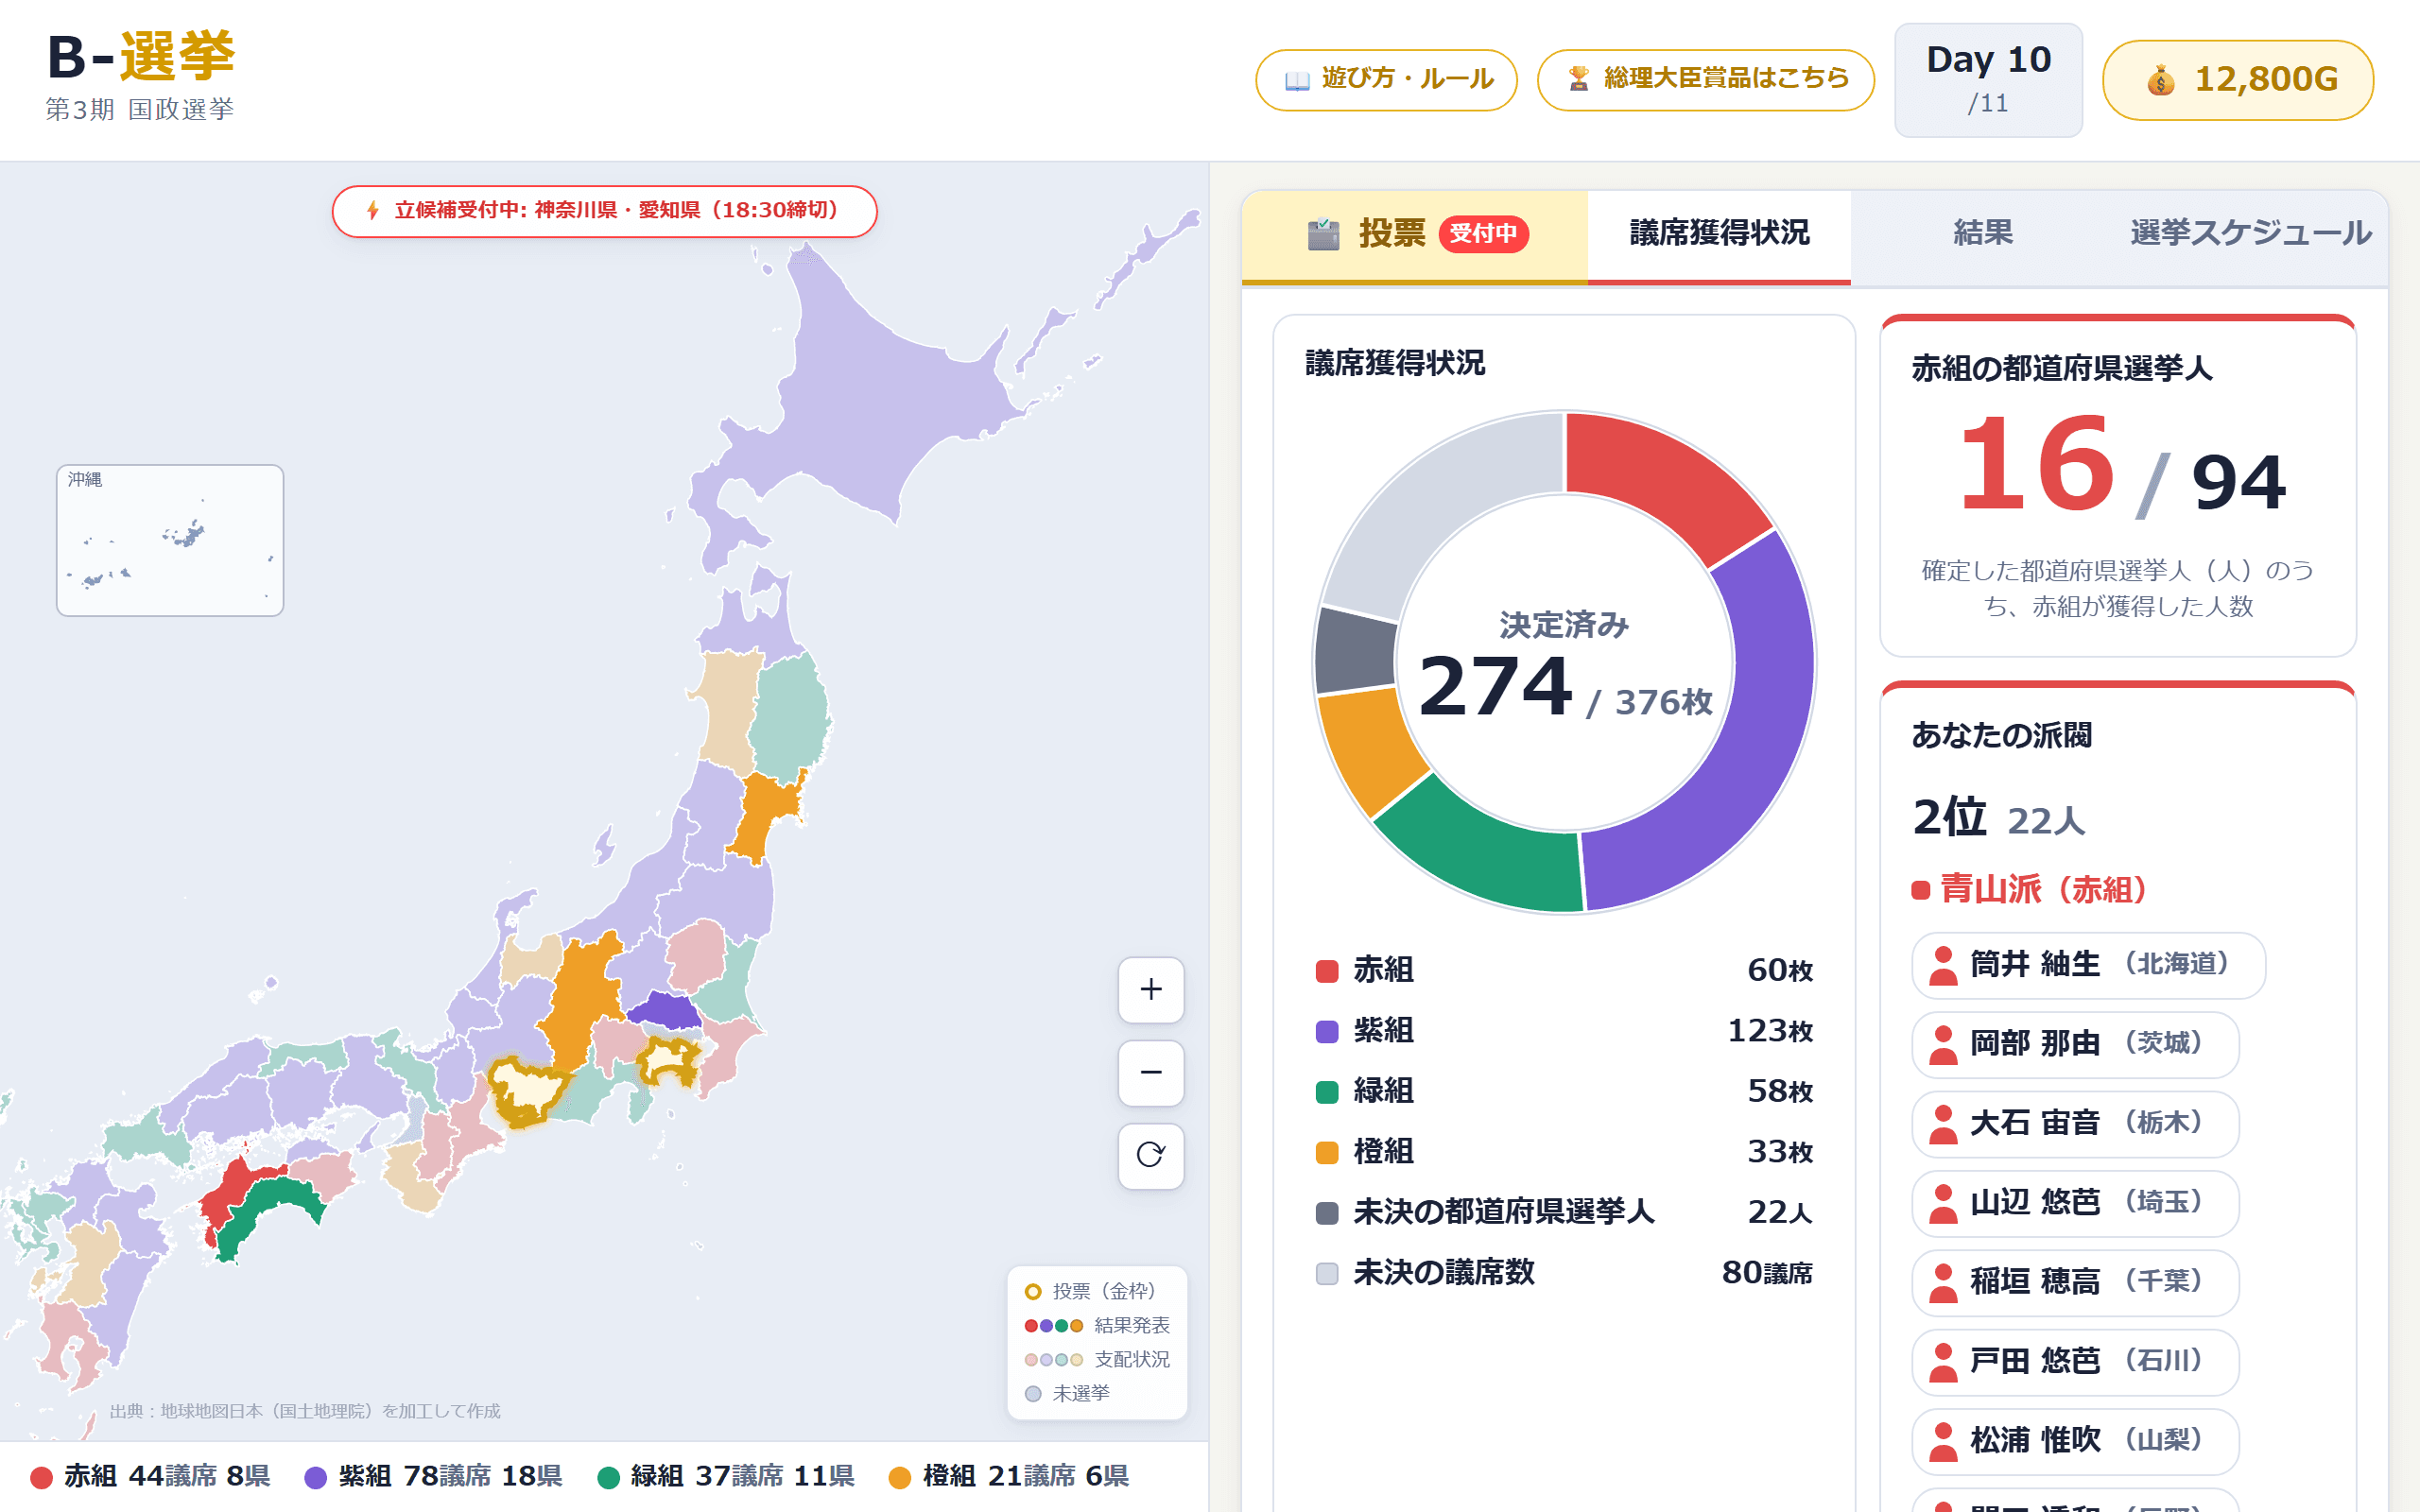Click person icon next to 大石 宙音
Viewport: 2420px width, 1512px height.
(x=1943, y=1124)
